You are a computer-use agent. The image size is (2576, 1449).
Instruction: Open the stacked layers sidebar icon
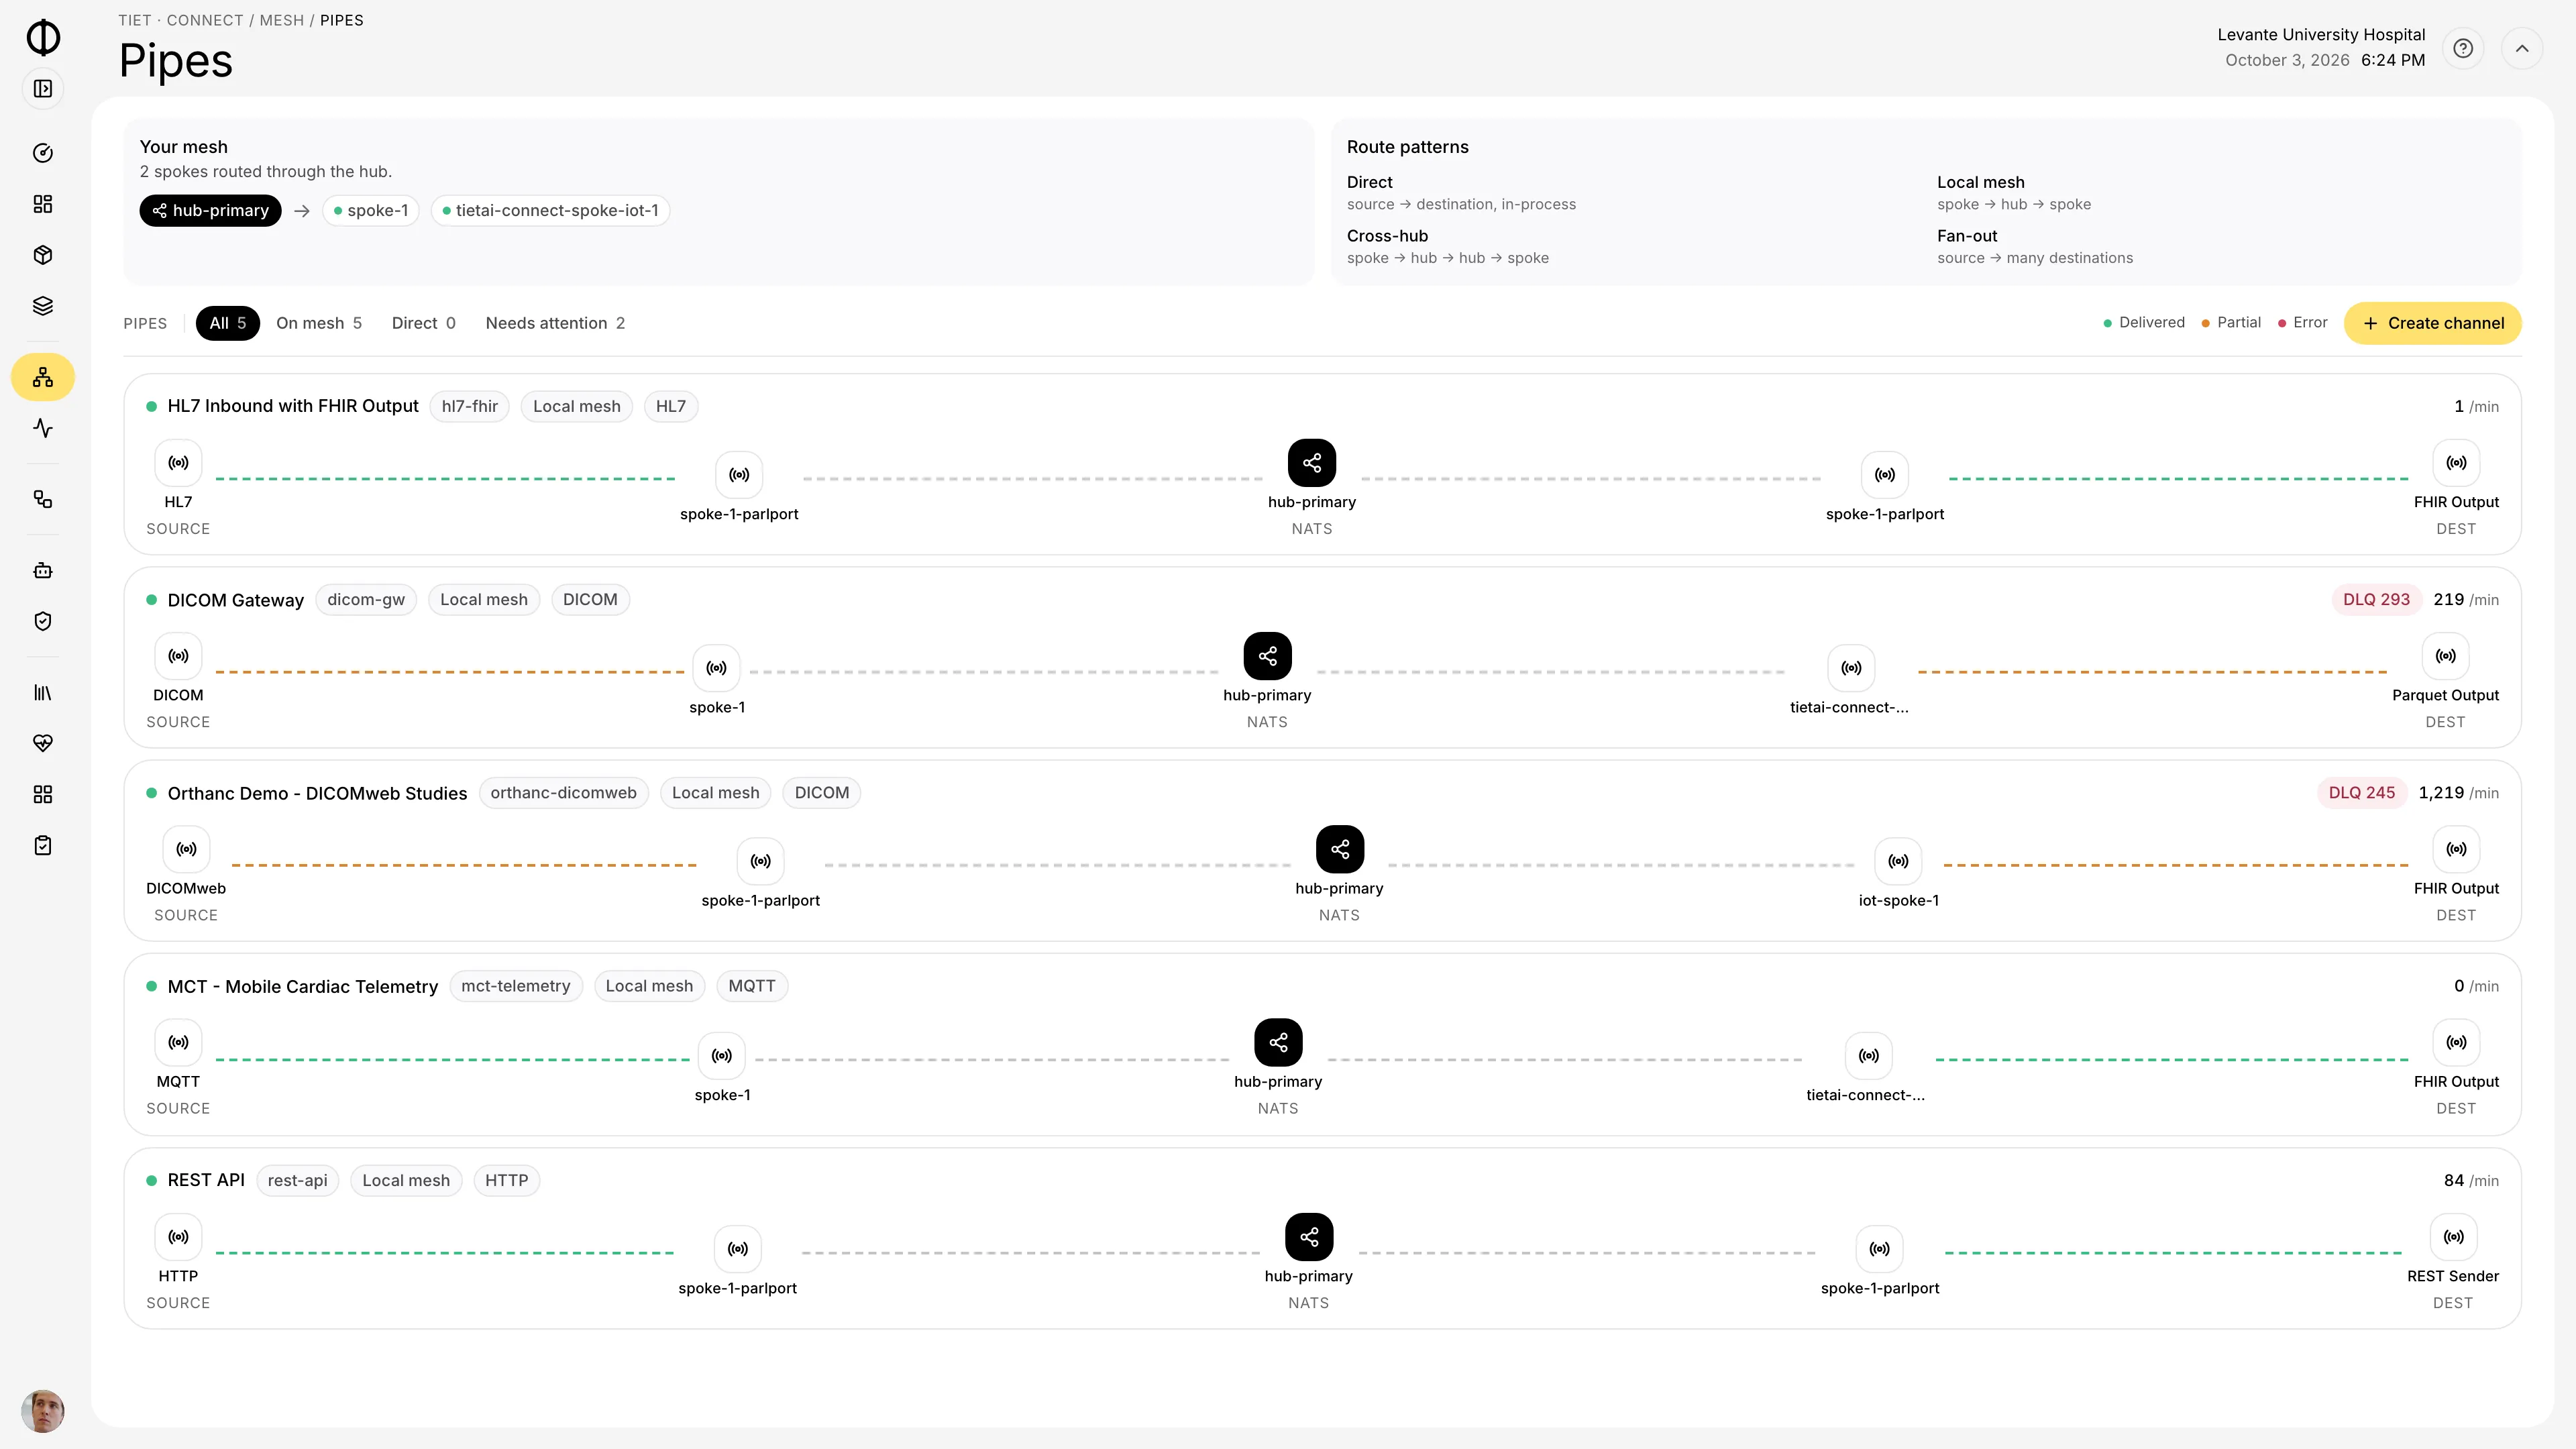coord(43,306)
